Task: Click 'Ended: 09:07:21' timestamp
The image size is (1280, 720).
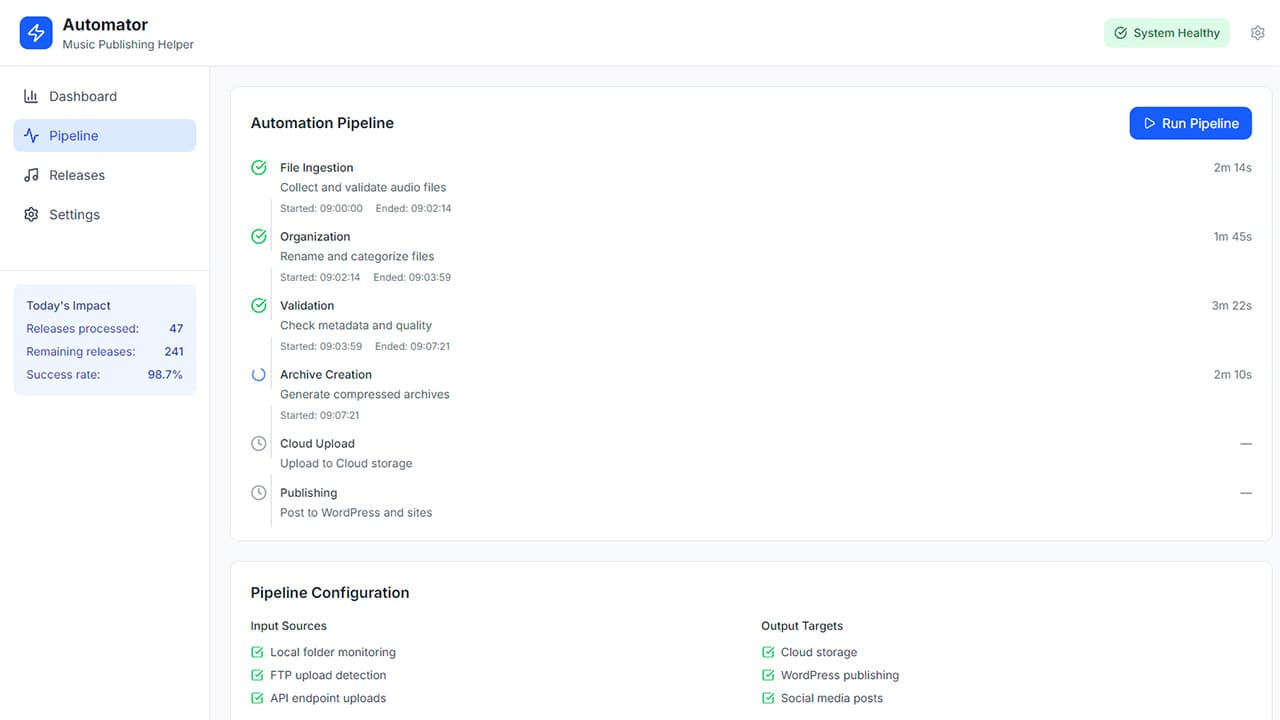Action: pyautogui.click(x=413, y=346)
